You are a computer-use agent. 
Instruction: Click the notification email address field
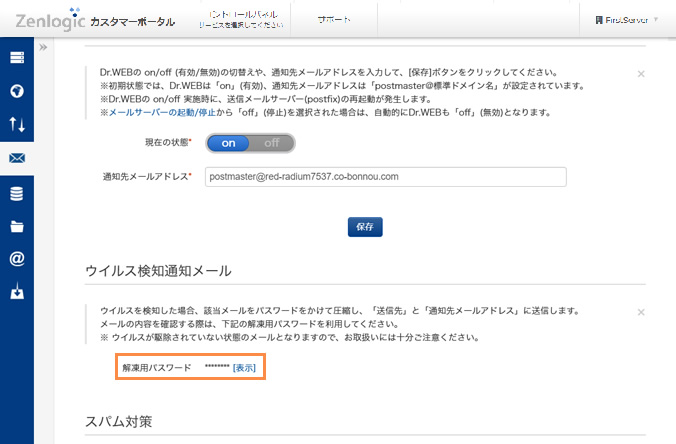coord(385,177)
